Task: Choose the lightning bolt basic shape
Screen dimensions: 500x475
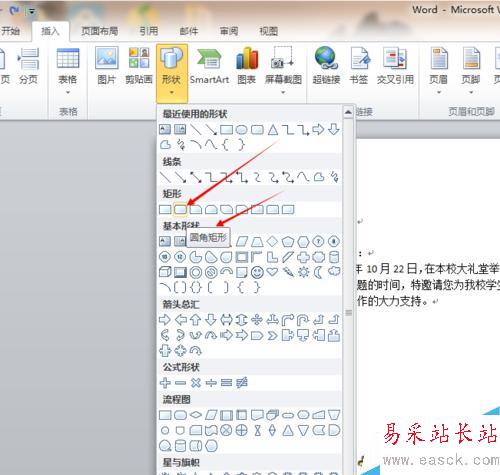Action: 288,272
